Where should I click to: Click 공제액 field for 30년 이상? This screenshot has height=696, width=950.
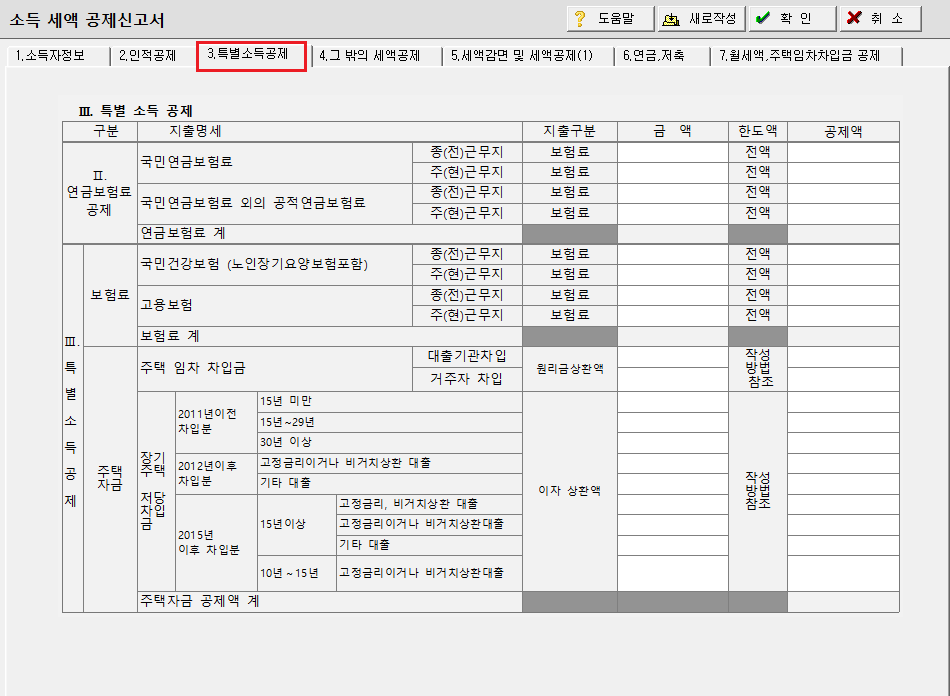tap(843, 443)
